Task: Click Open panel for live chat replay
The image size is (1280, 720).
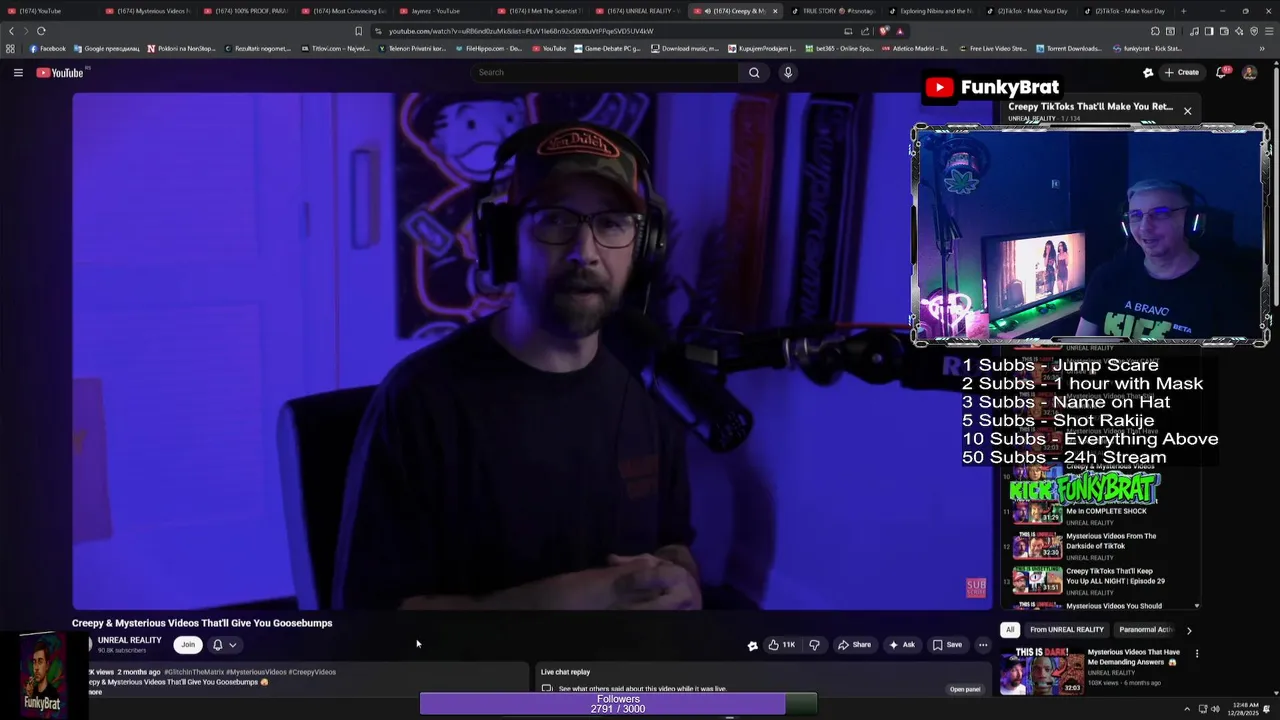Action: [x=965, y=689]
